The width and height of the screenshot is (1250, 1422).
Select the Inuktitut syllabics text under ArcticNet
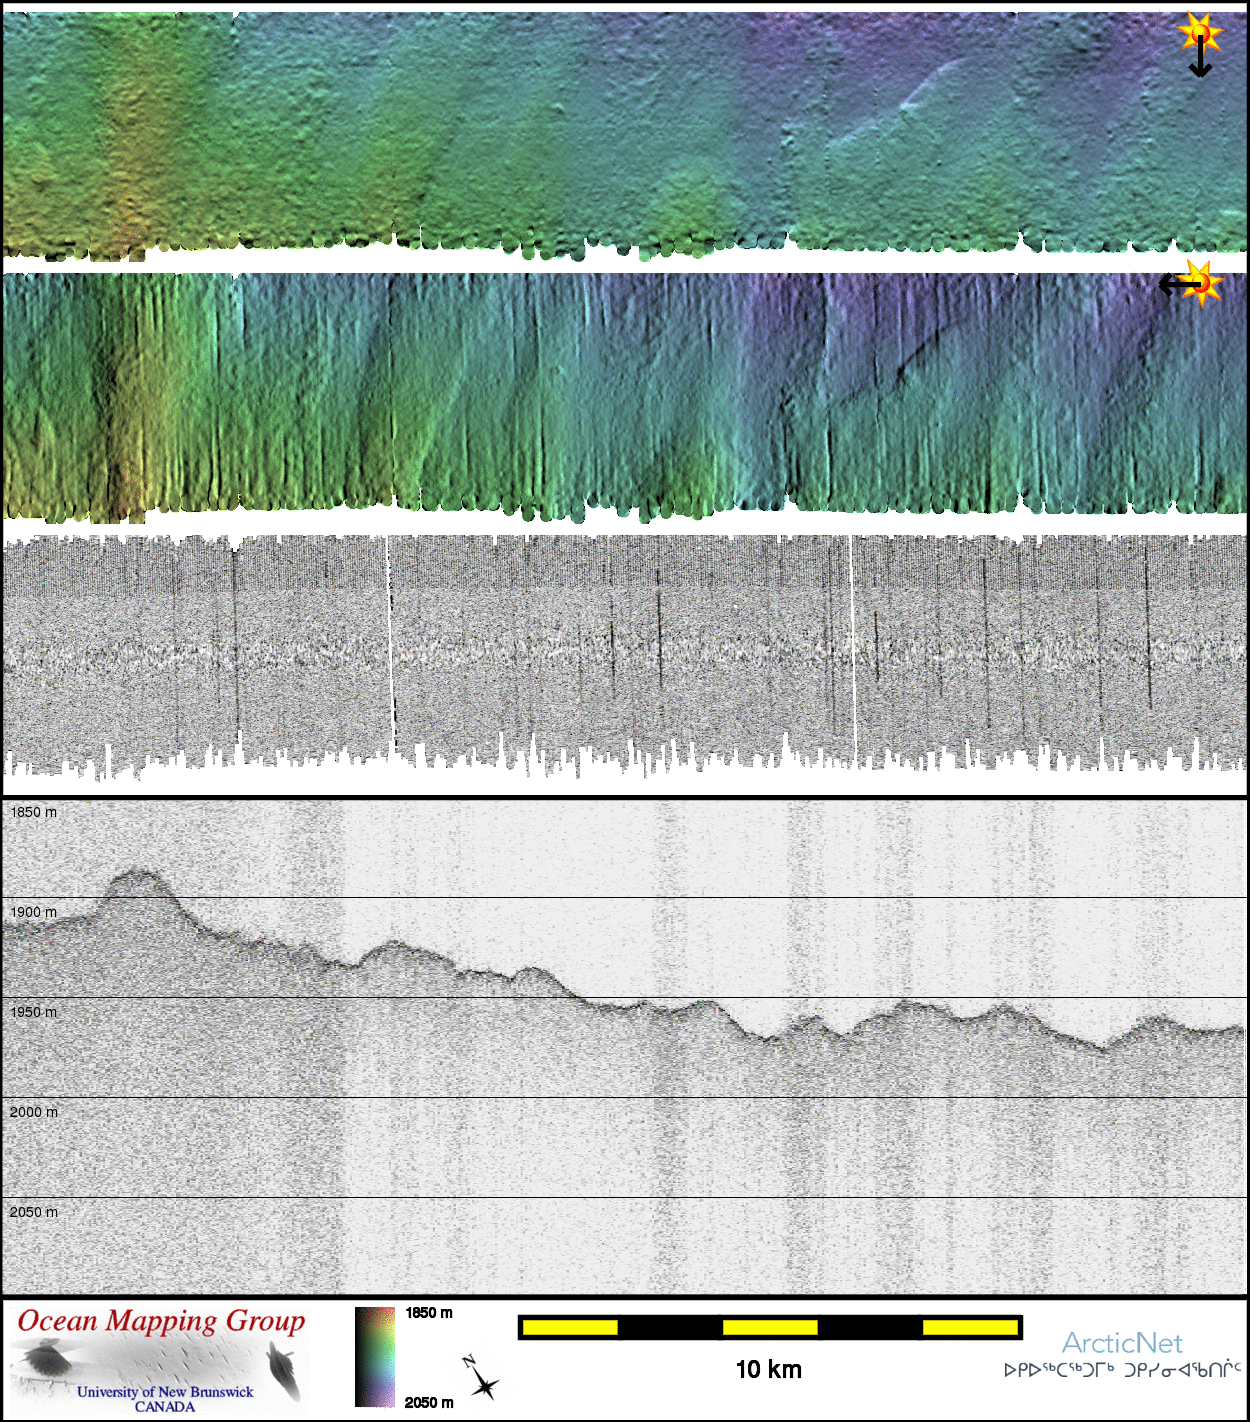point(1122,1370)
